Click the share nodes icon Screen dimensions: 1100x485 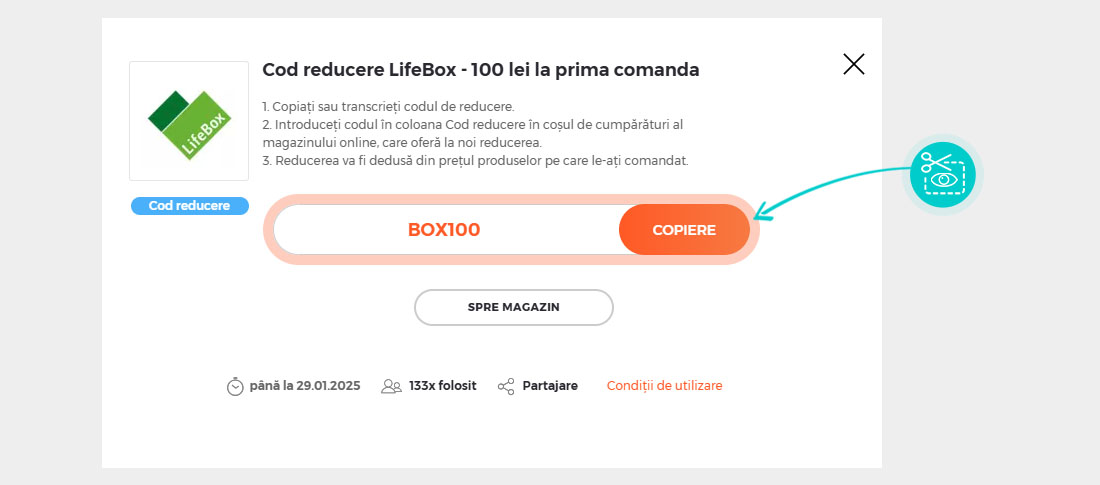(x=506, y=386)
